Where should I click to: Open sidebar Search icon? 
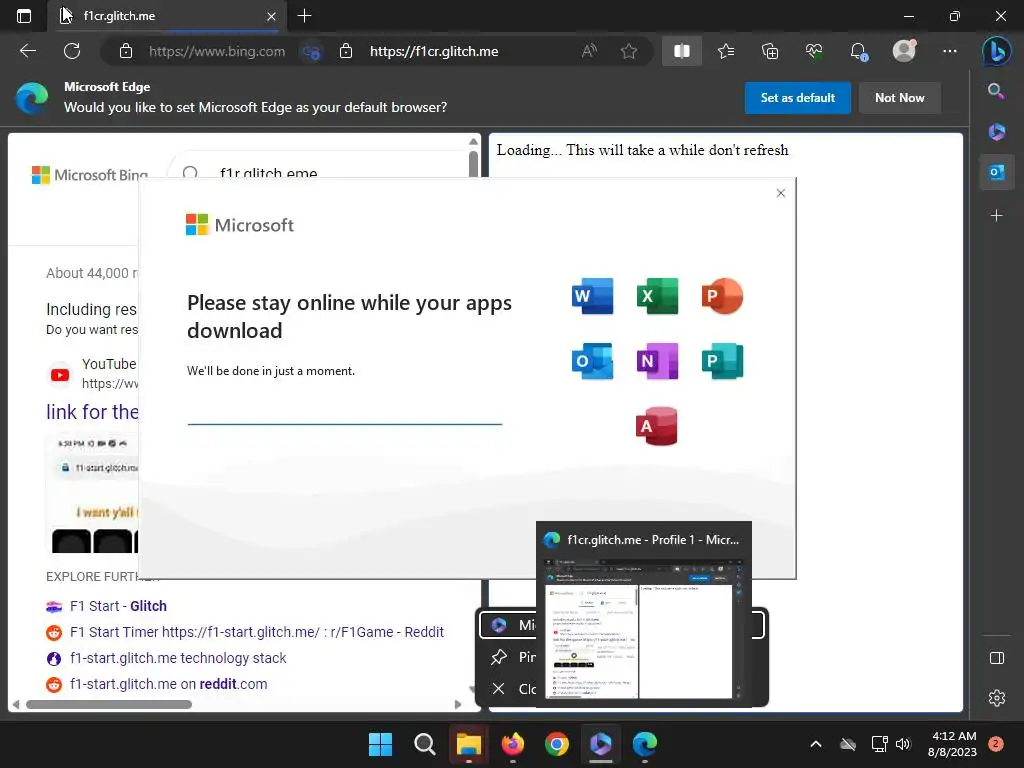tap(996, 91)
